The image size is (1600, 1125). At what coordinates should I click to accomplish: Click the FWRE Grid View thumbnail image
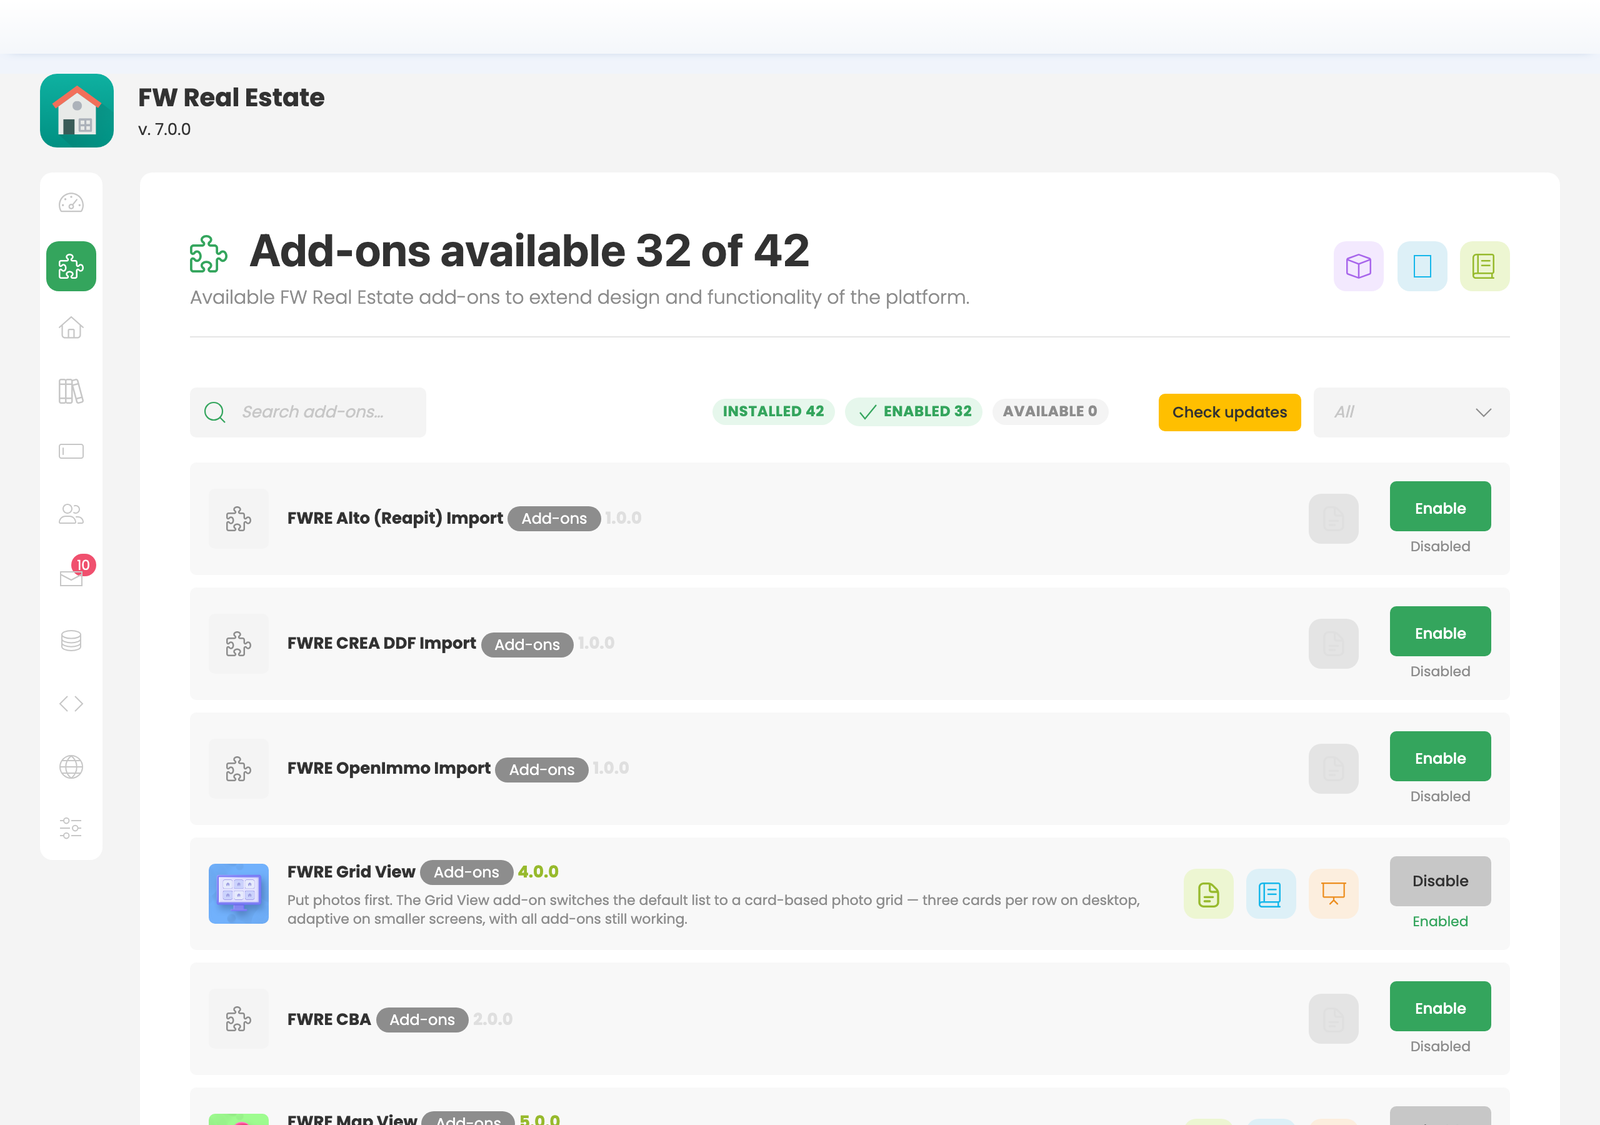coord(239,894)
